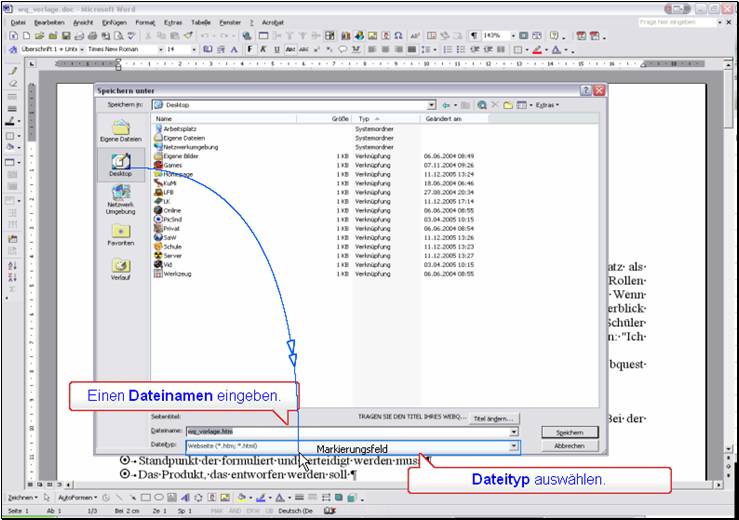Open the Einfügen menu

pyautogui.click(x=114, y=21)
